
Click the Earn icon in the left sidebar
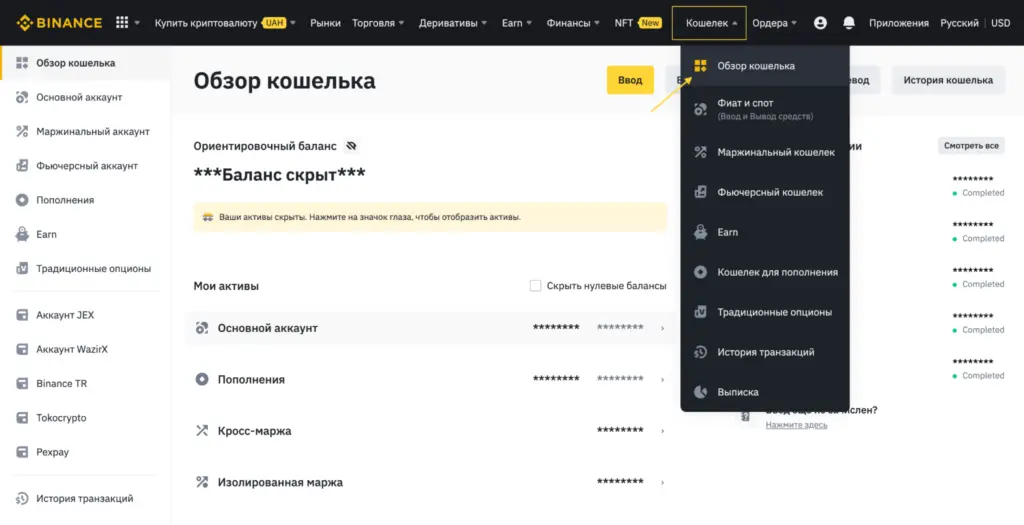(x=22, y=234)
